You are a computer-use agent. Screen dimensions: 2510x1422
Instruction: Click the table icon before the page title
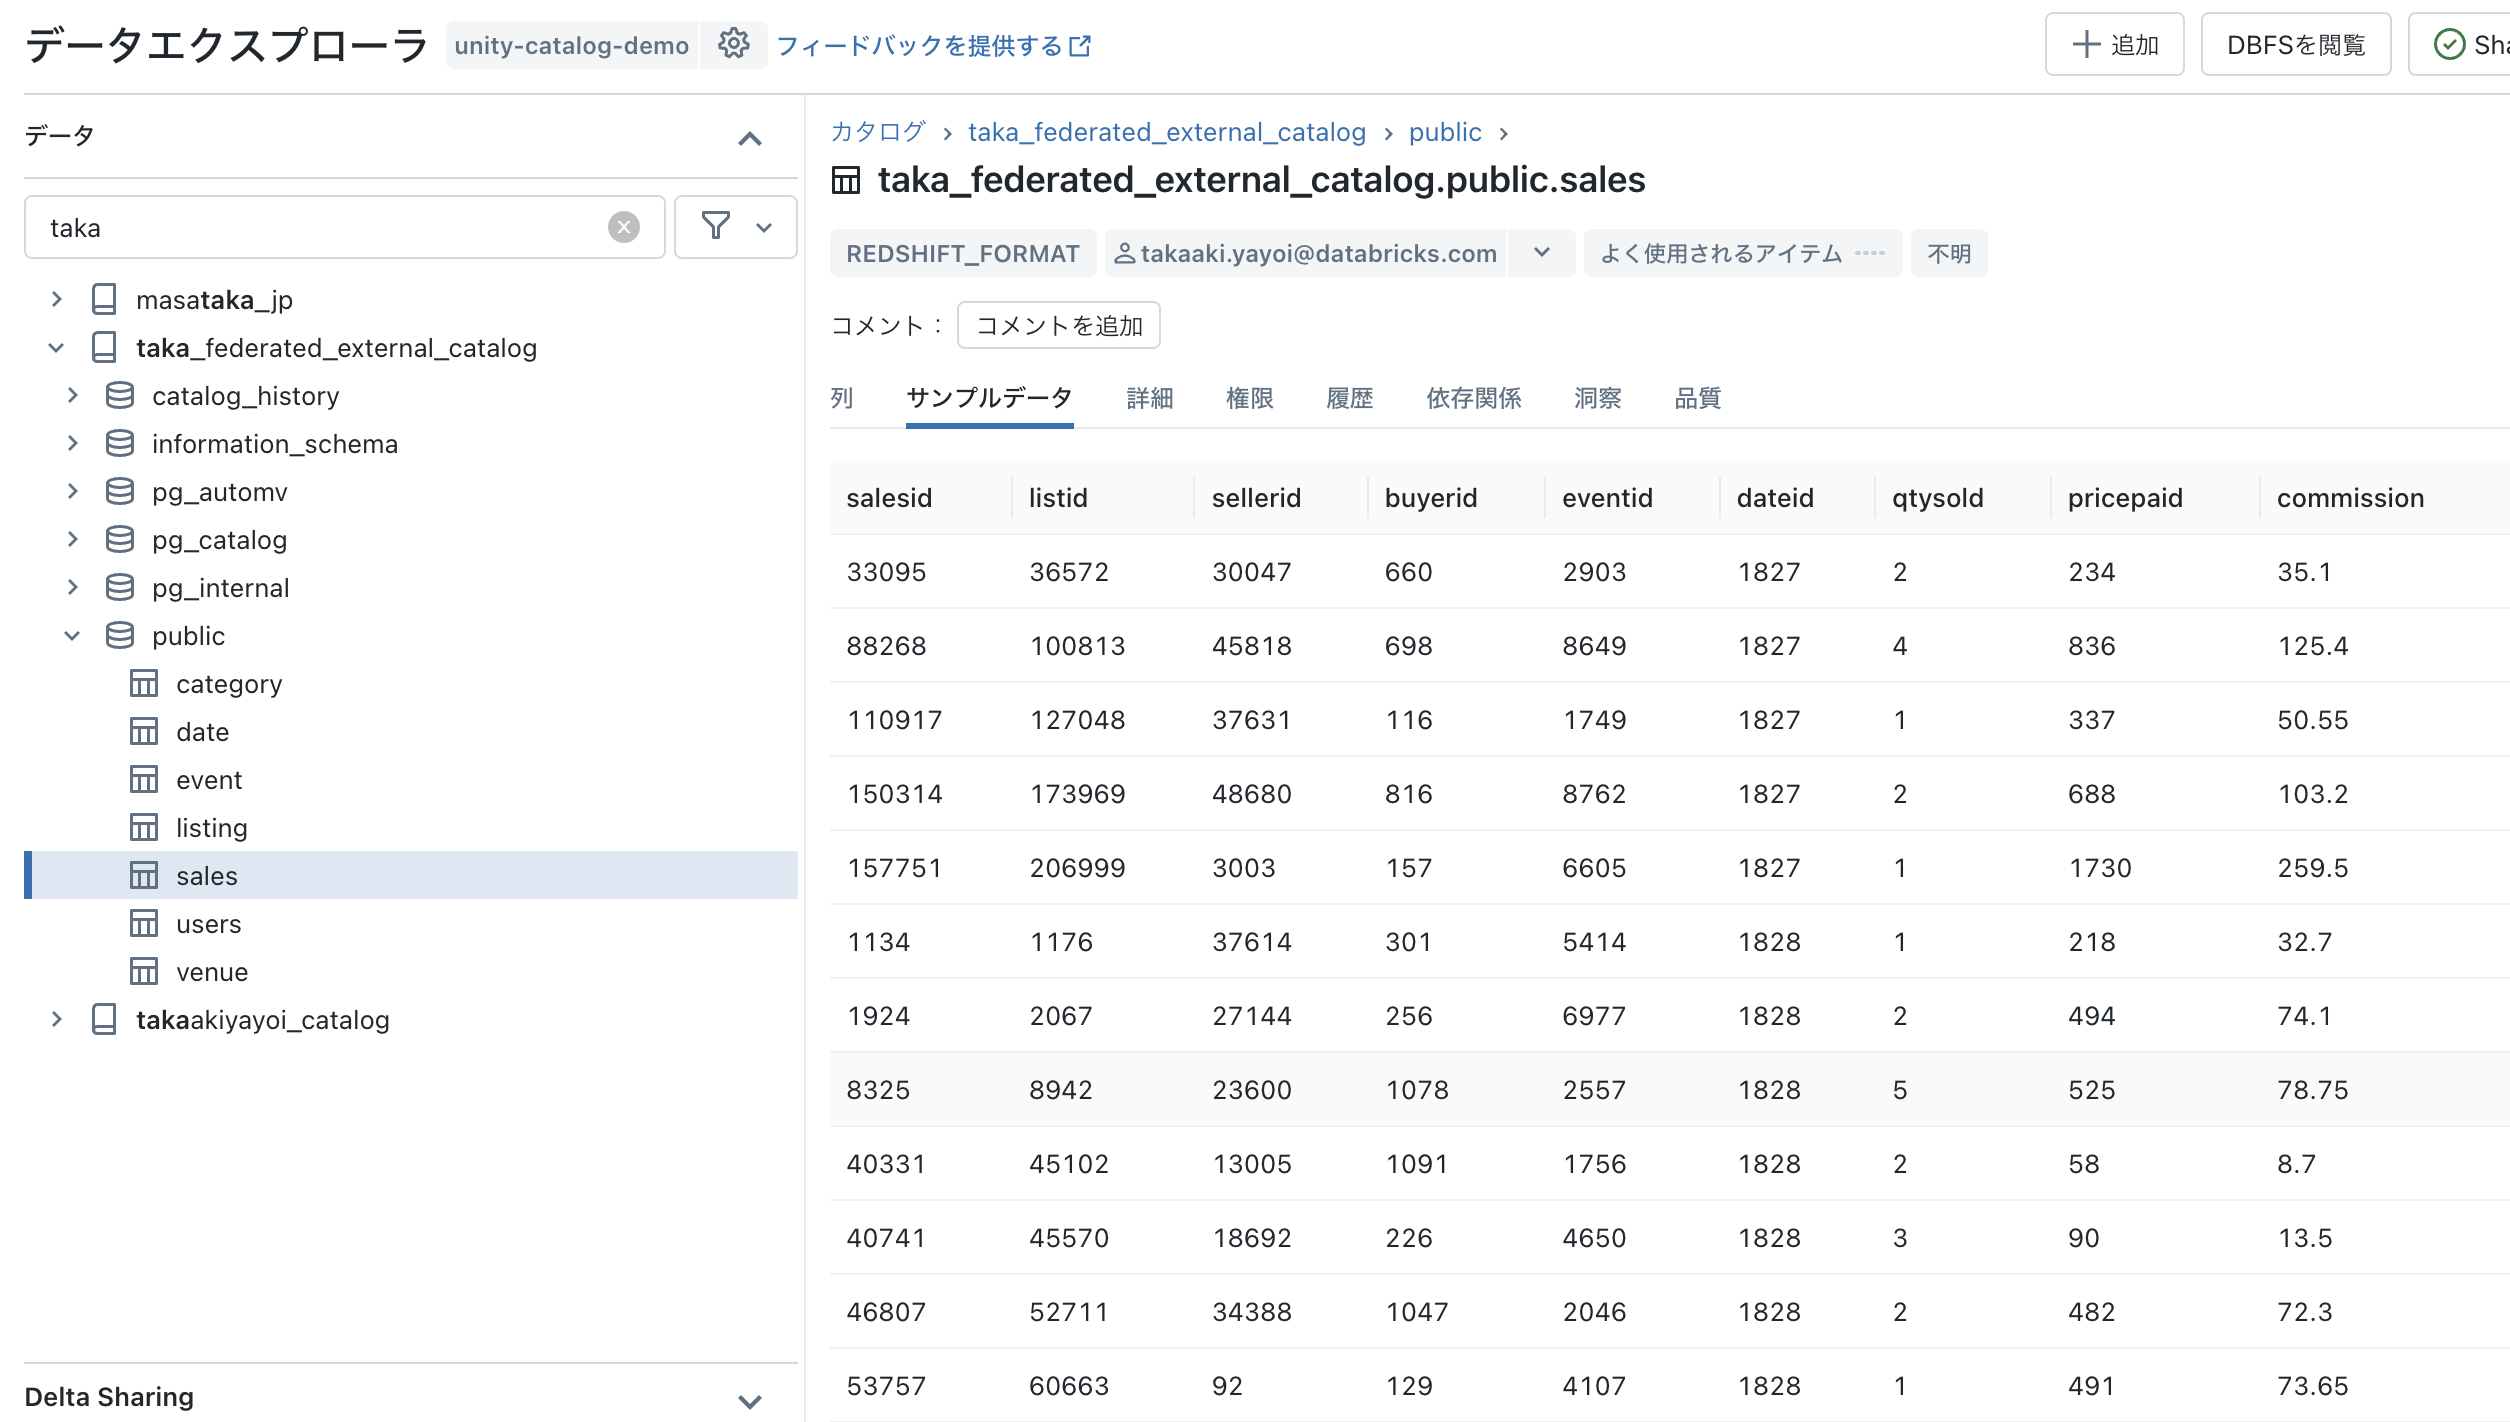tap(845, 180)
